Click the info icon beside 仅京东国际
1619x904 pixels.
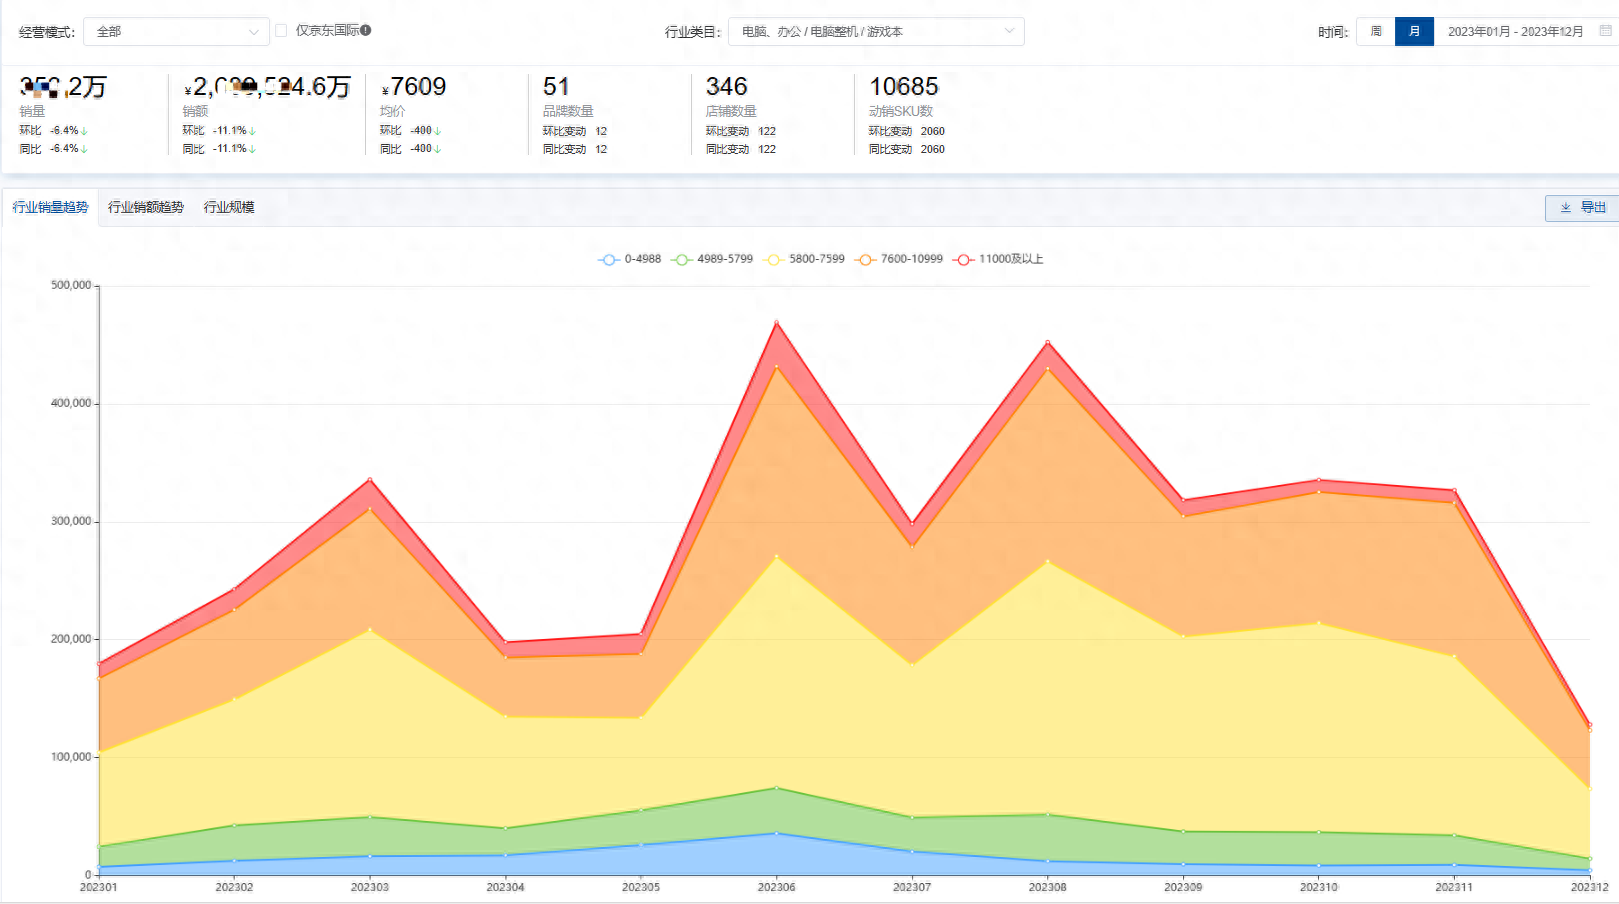(366, 30)
